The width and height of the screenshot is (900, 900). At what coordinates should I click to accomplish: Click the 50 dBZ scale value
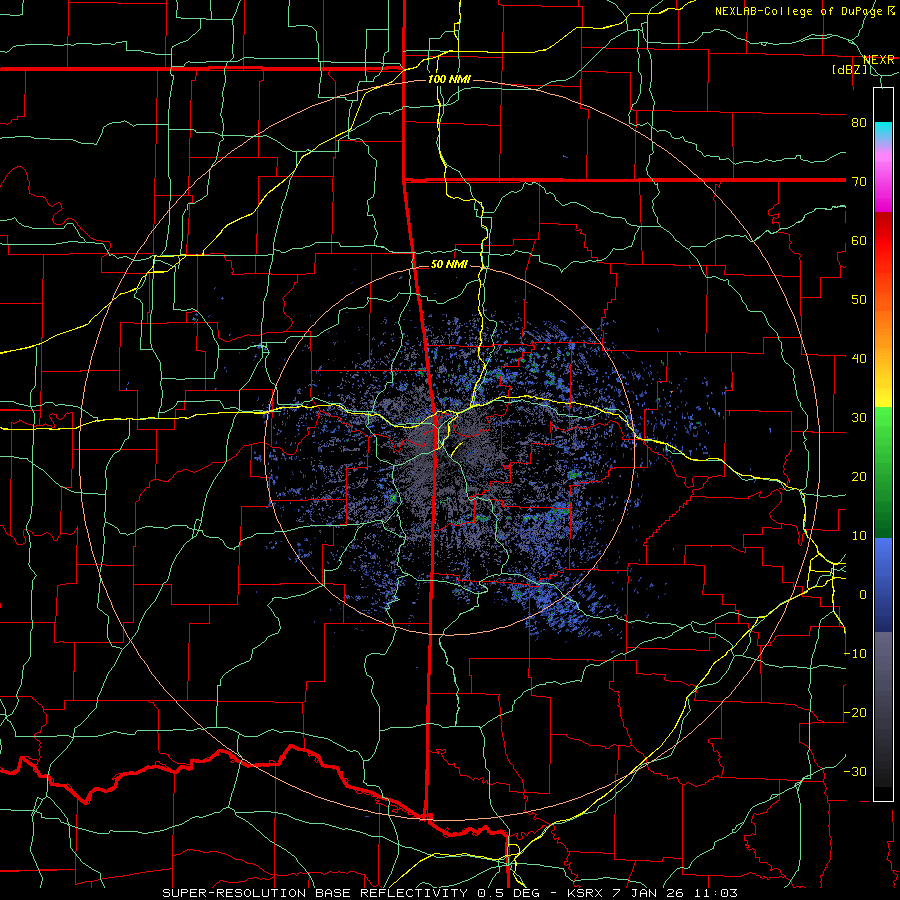pos(859,300)
